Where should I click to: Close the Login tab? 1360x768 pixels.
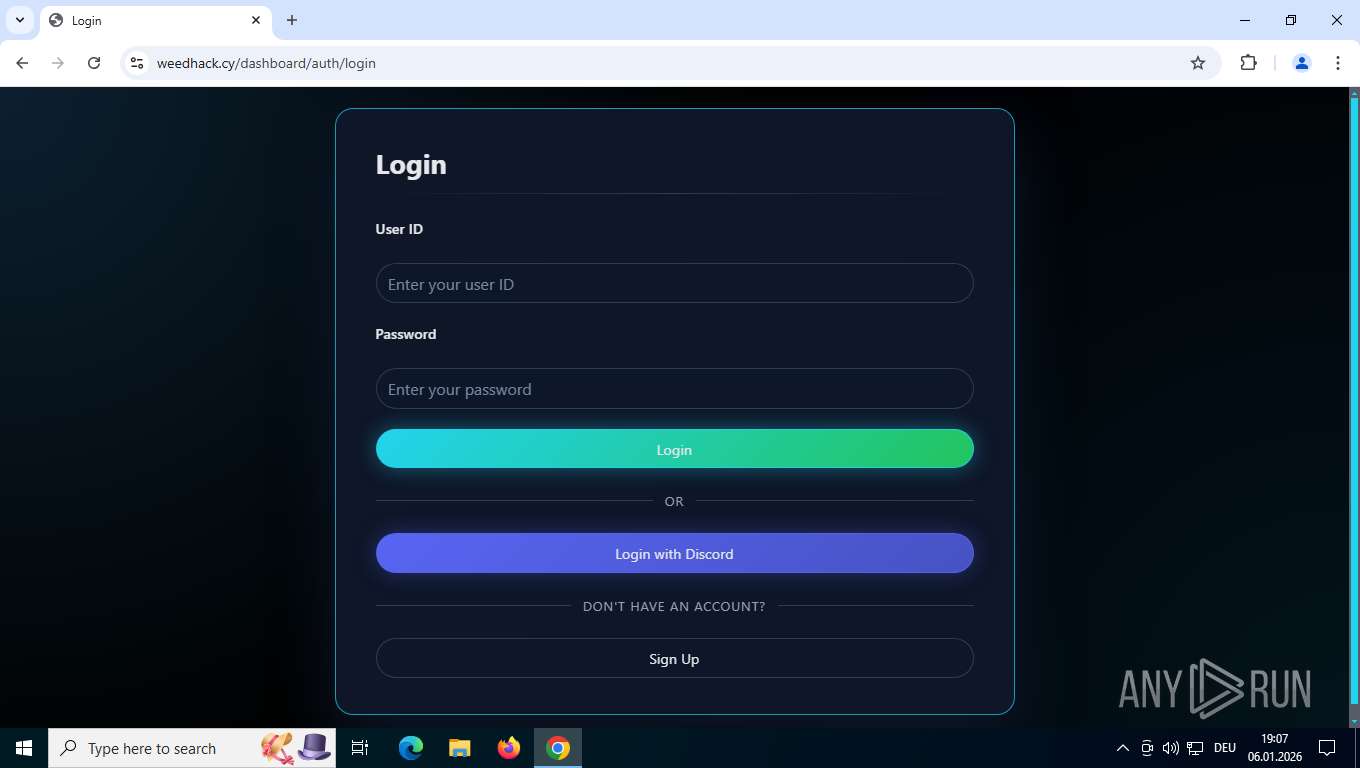[256, 20]
